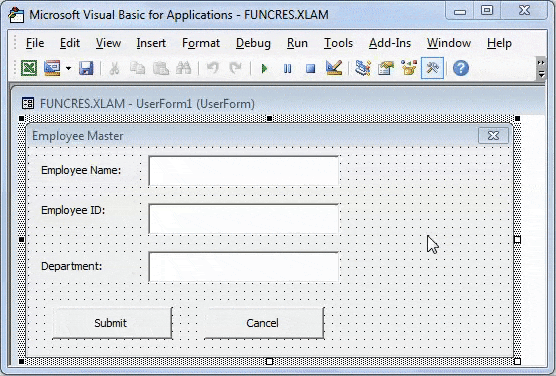This screenshot has width=556, height=376.
Task: Save the project with the floppy disk icon
Action: pos(86,68)
